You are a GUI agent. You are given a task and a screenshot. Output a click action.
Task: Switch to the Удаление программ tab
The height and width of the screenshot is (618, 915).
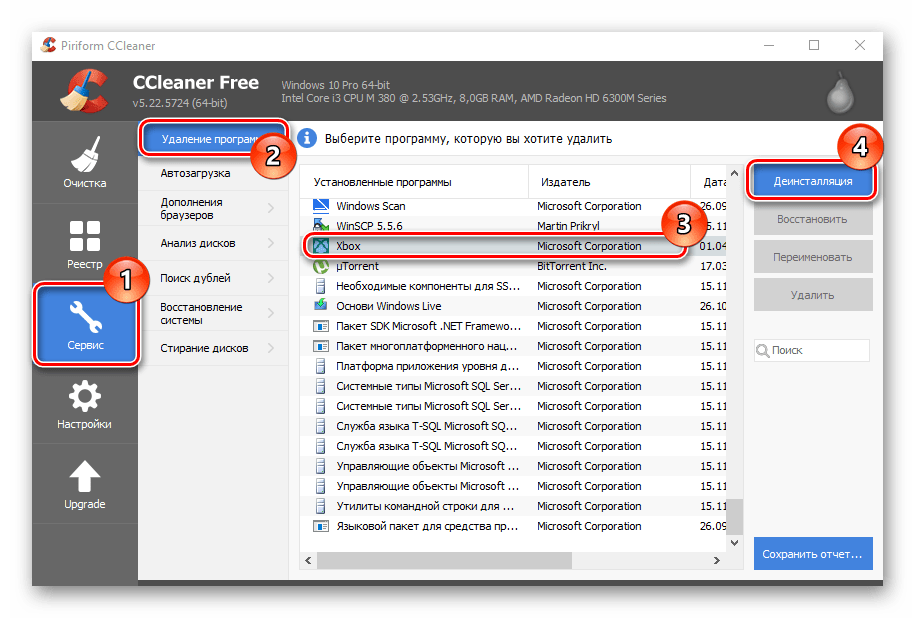pos(208,139)
